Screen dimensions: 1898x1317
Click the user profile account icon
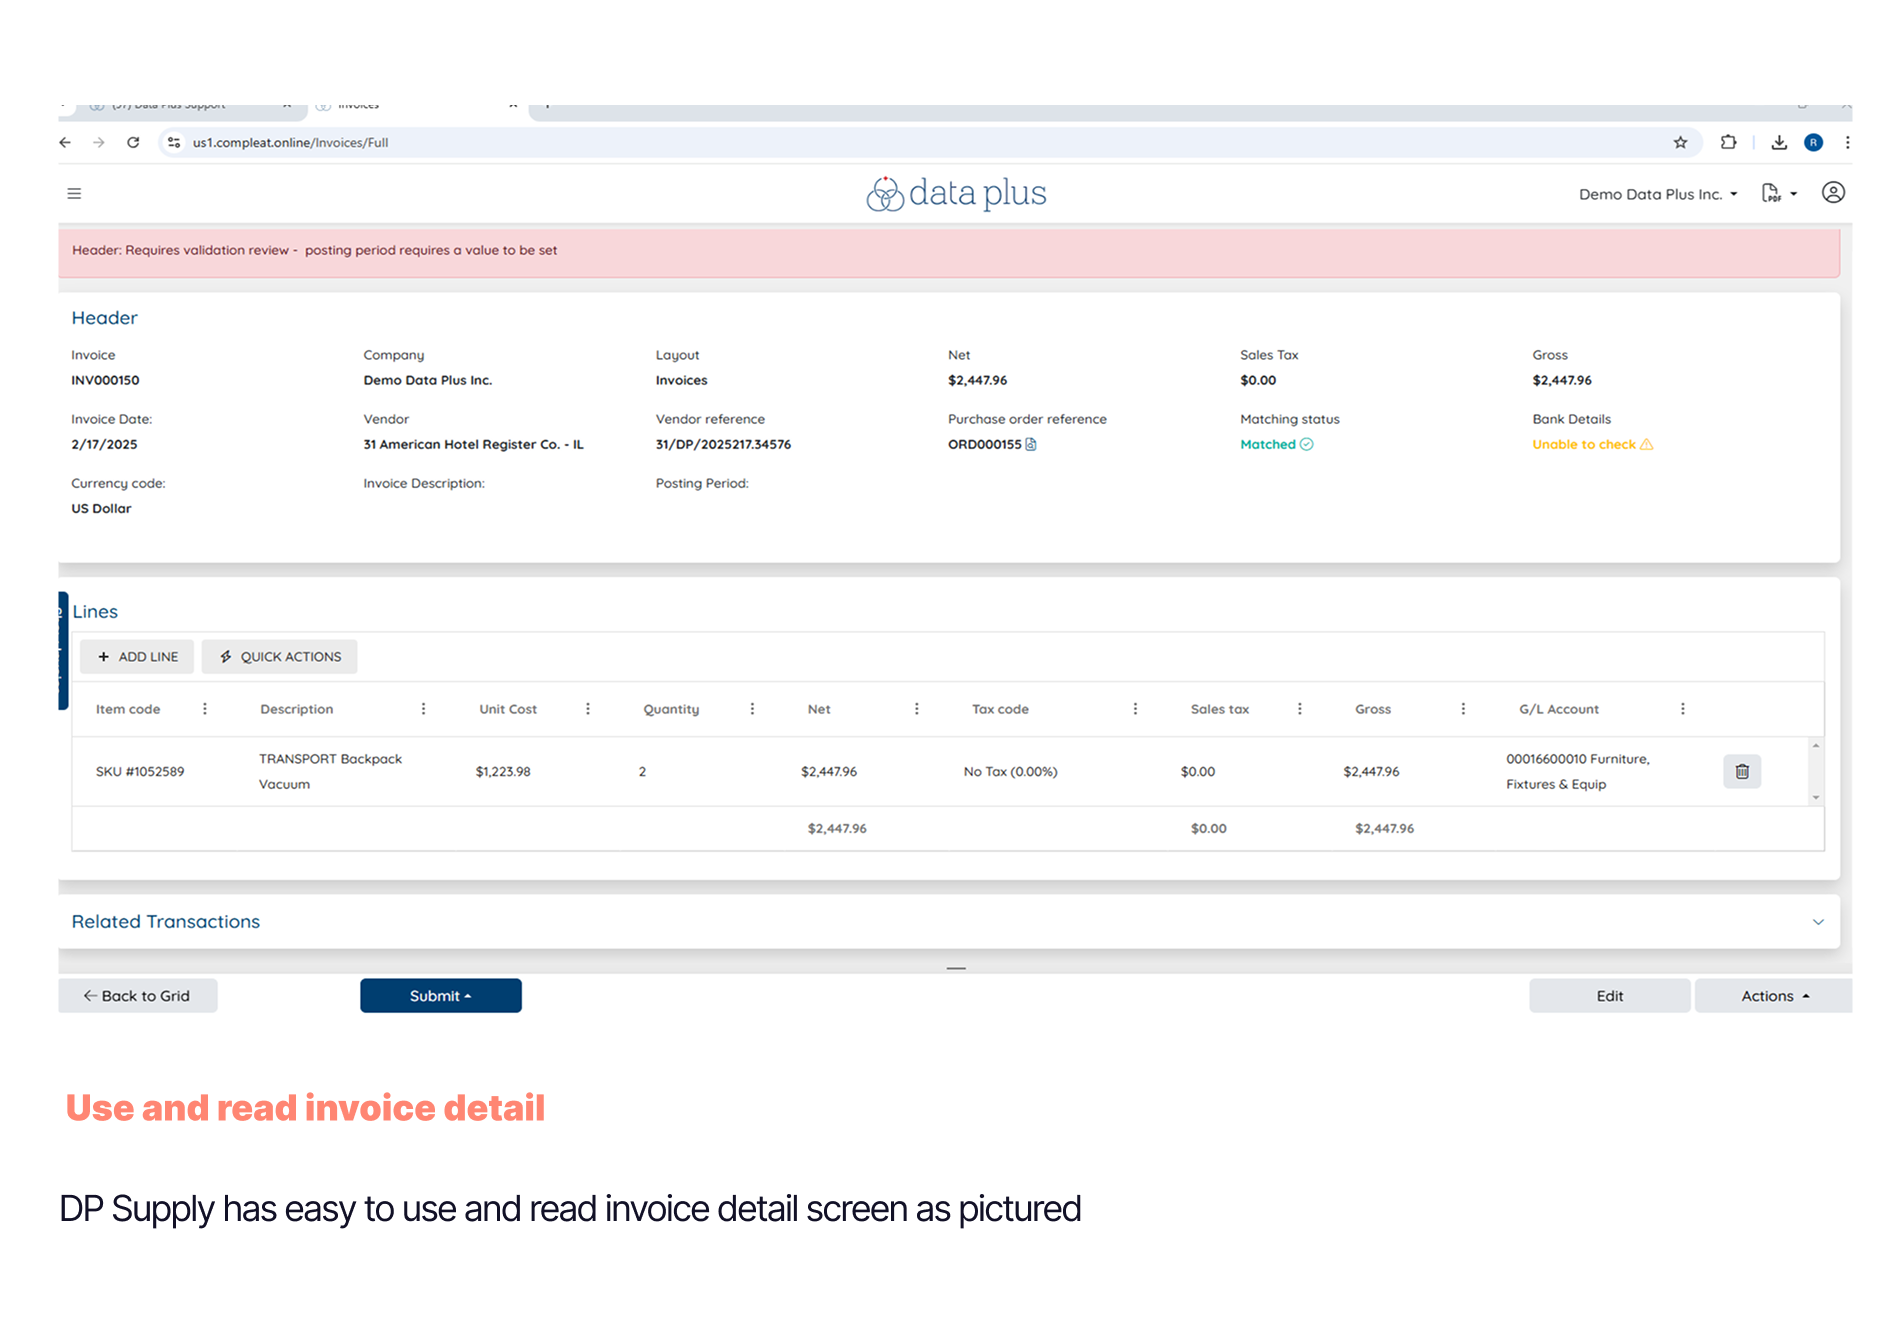click(x=1832, y=193)
